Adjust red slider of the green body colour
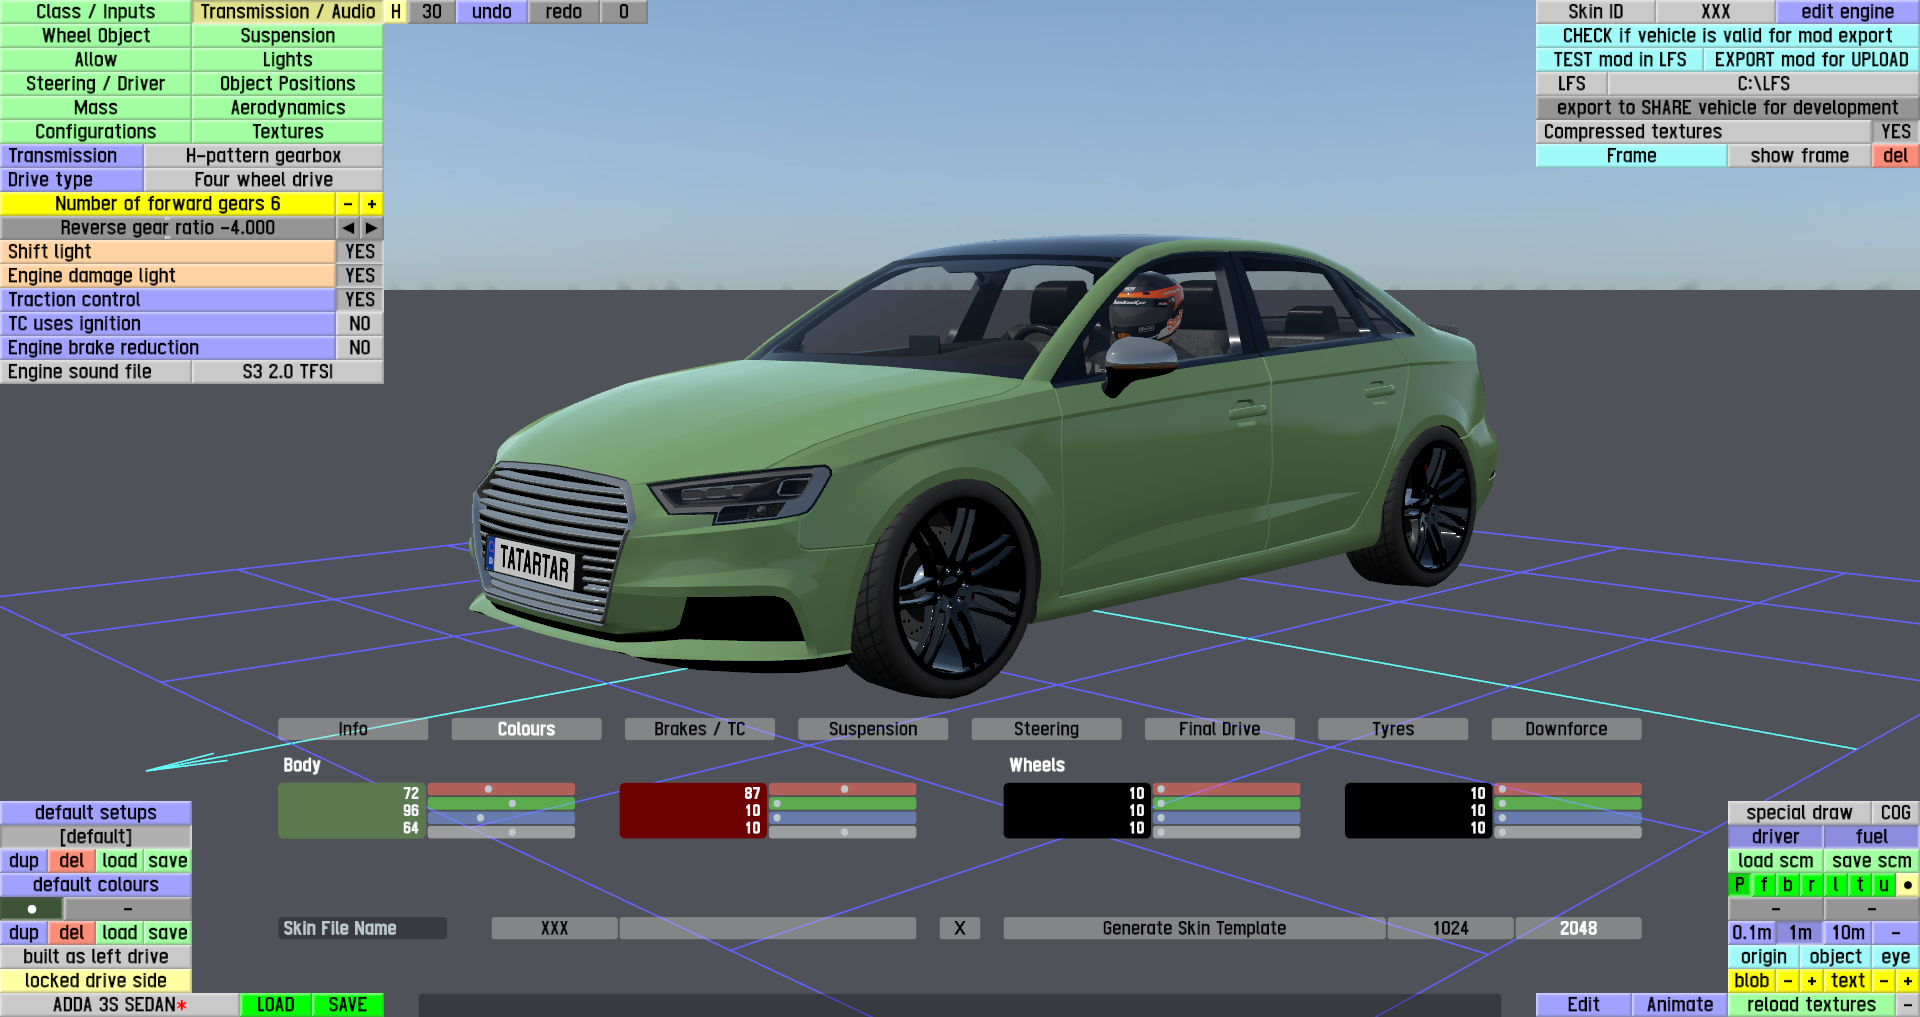 tap(501, 790)
